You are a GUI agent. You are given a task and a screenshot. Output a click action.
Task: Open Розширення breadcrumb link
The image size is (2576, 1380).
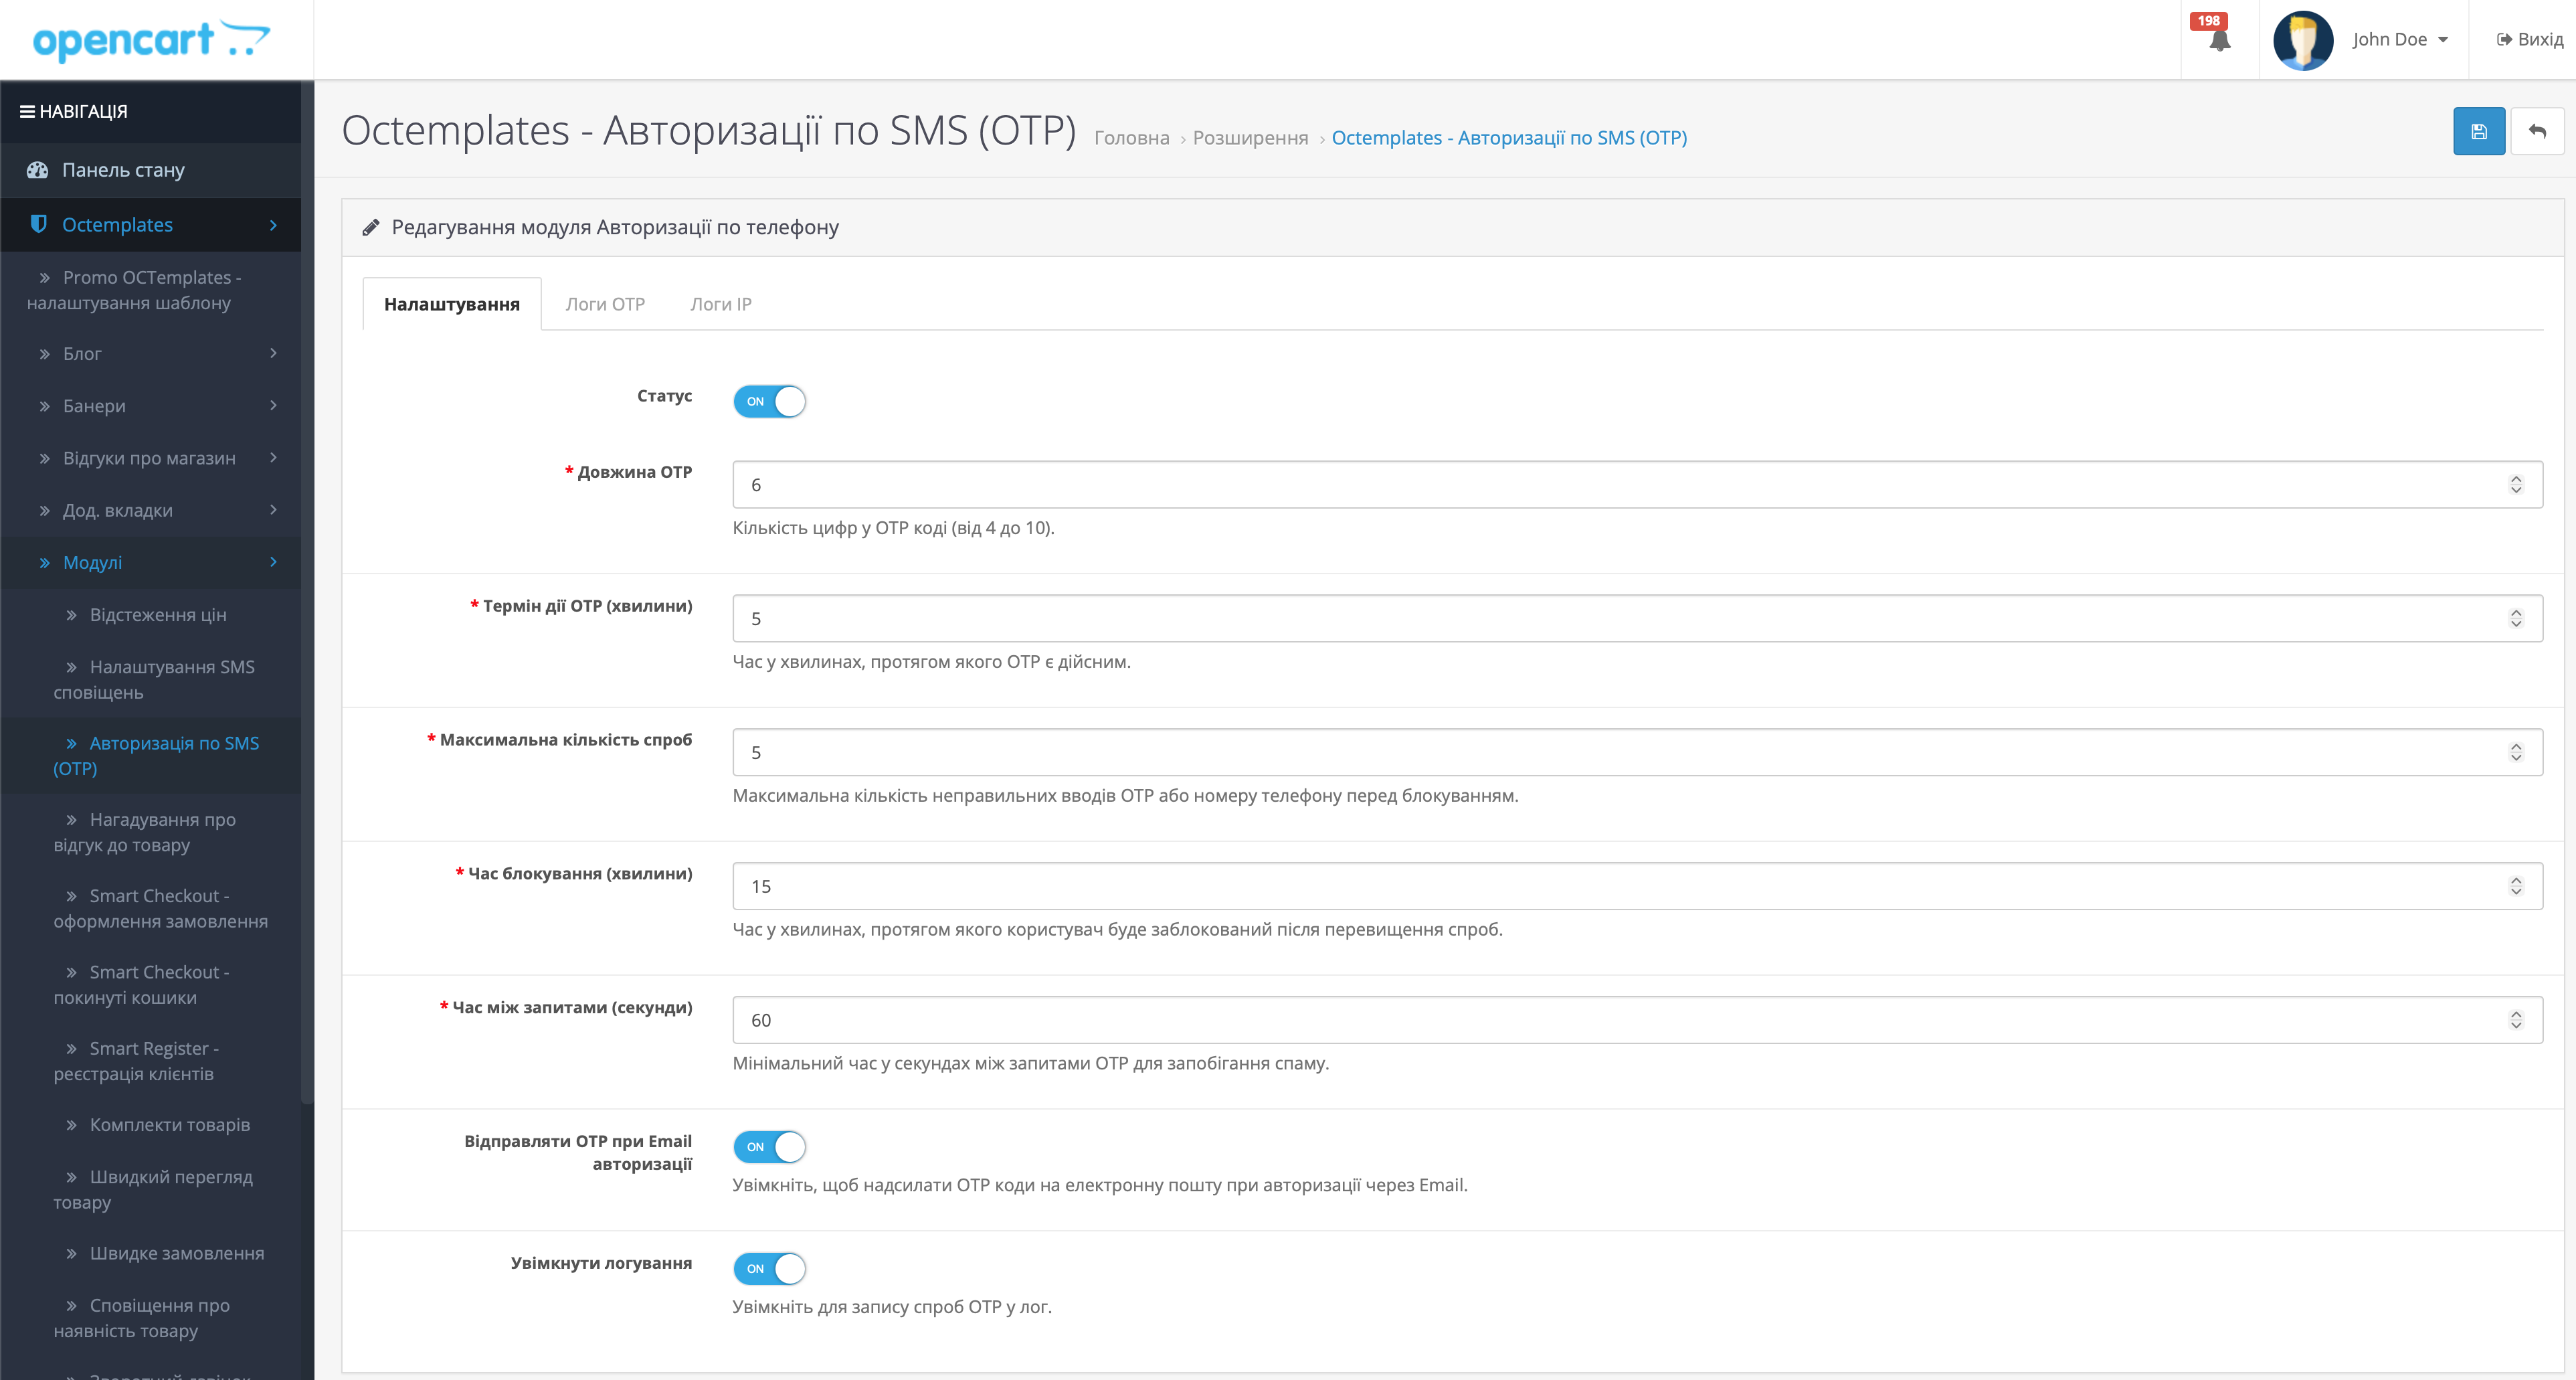tap(1249, 138)
